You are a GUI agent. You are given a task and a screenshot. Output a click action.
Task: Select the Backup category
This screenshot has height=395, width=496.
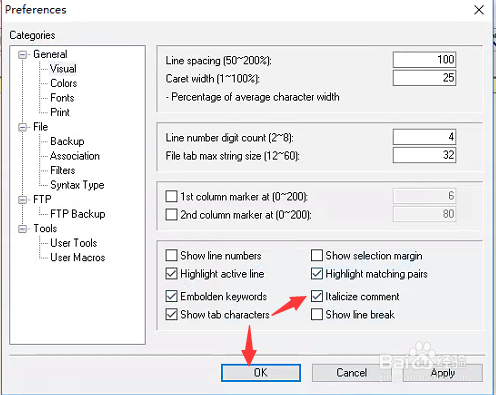coord(67,141)
